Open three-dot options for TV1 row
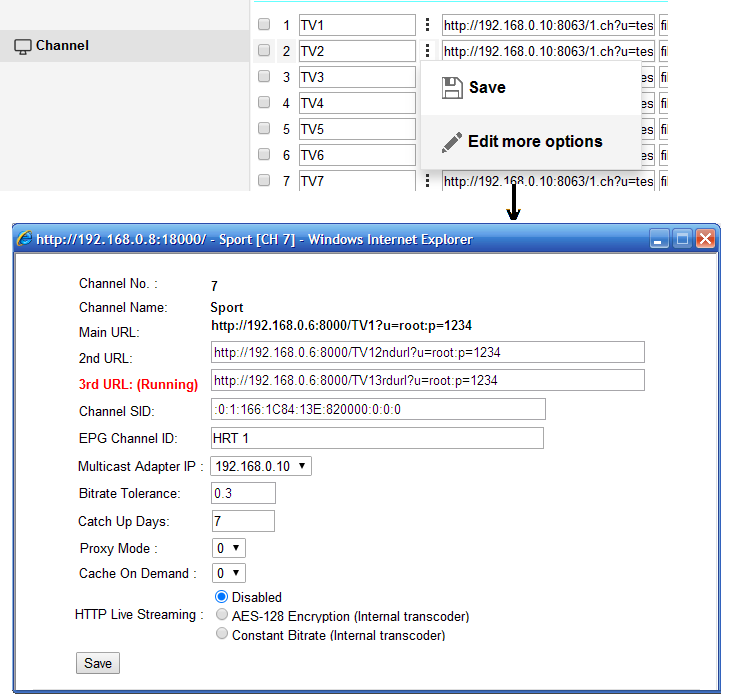Viewport: 736px width, 697px height. tap(428, 25)
